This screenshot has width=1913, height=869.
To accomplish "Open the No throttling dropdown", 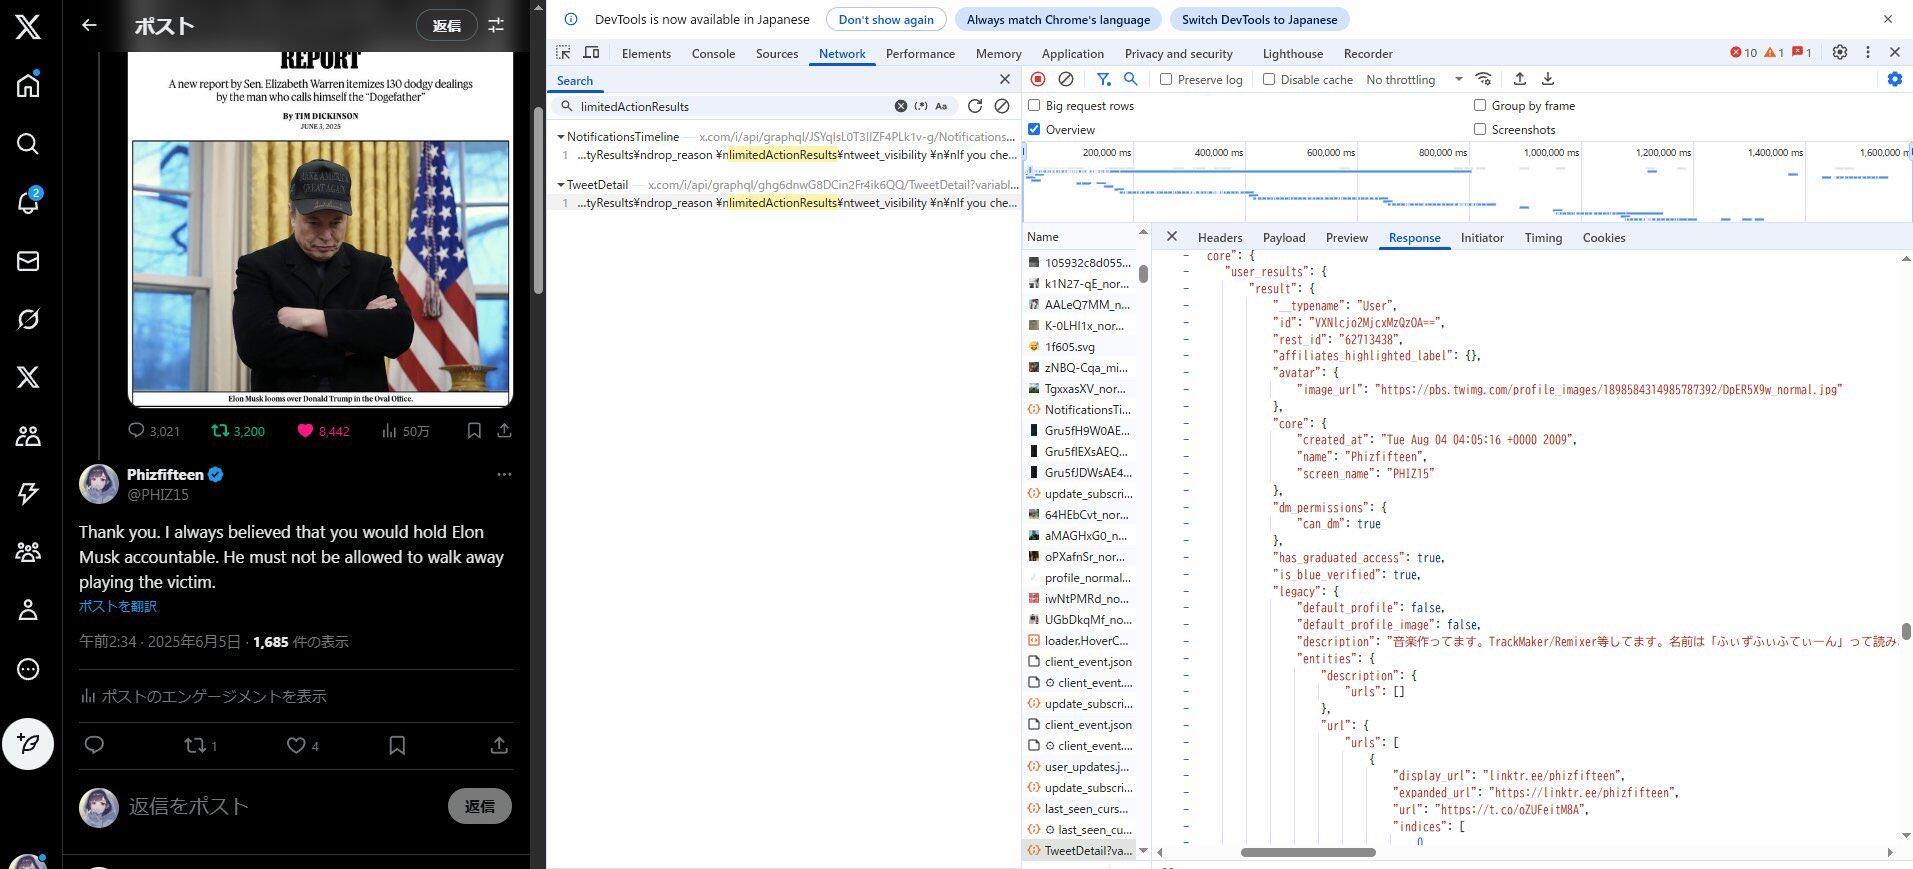I will coord(1414,79).
